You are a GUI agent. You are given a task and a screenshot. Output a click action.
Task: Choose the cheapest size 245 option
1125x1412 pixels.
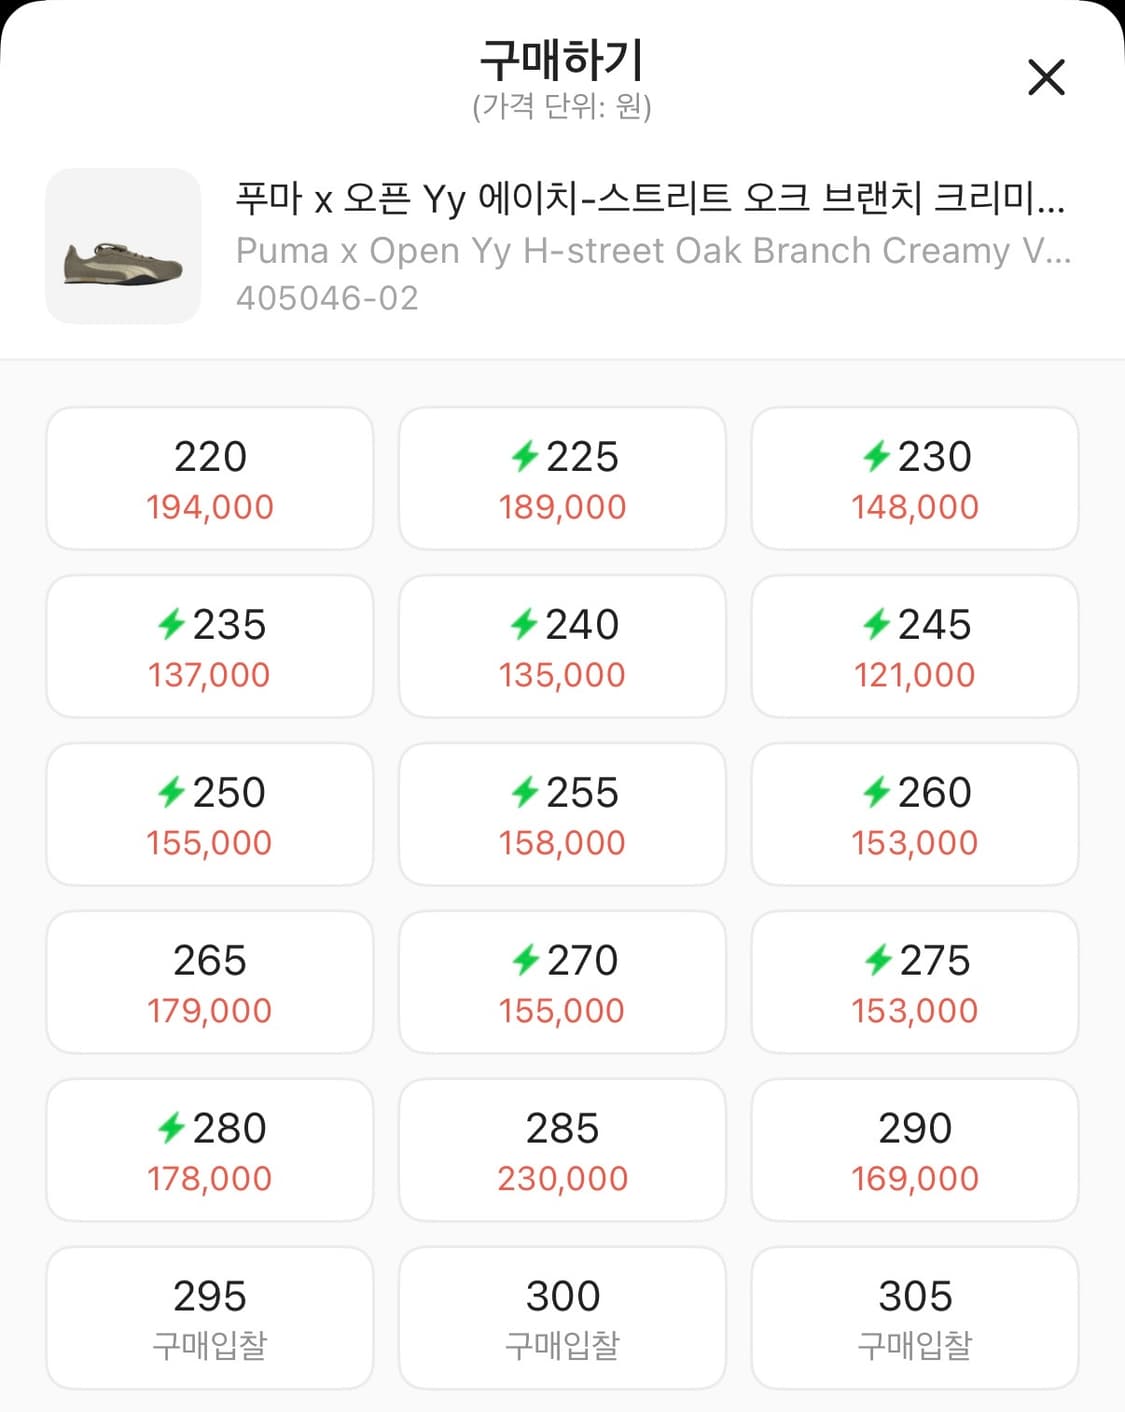(x=914, y=647)
